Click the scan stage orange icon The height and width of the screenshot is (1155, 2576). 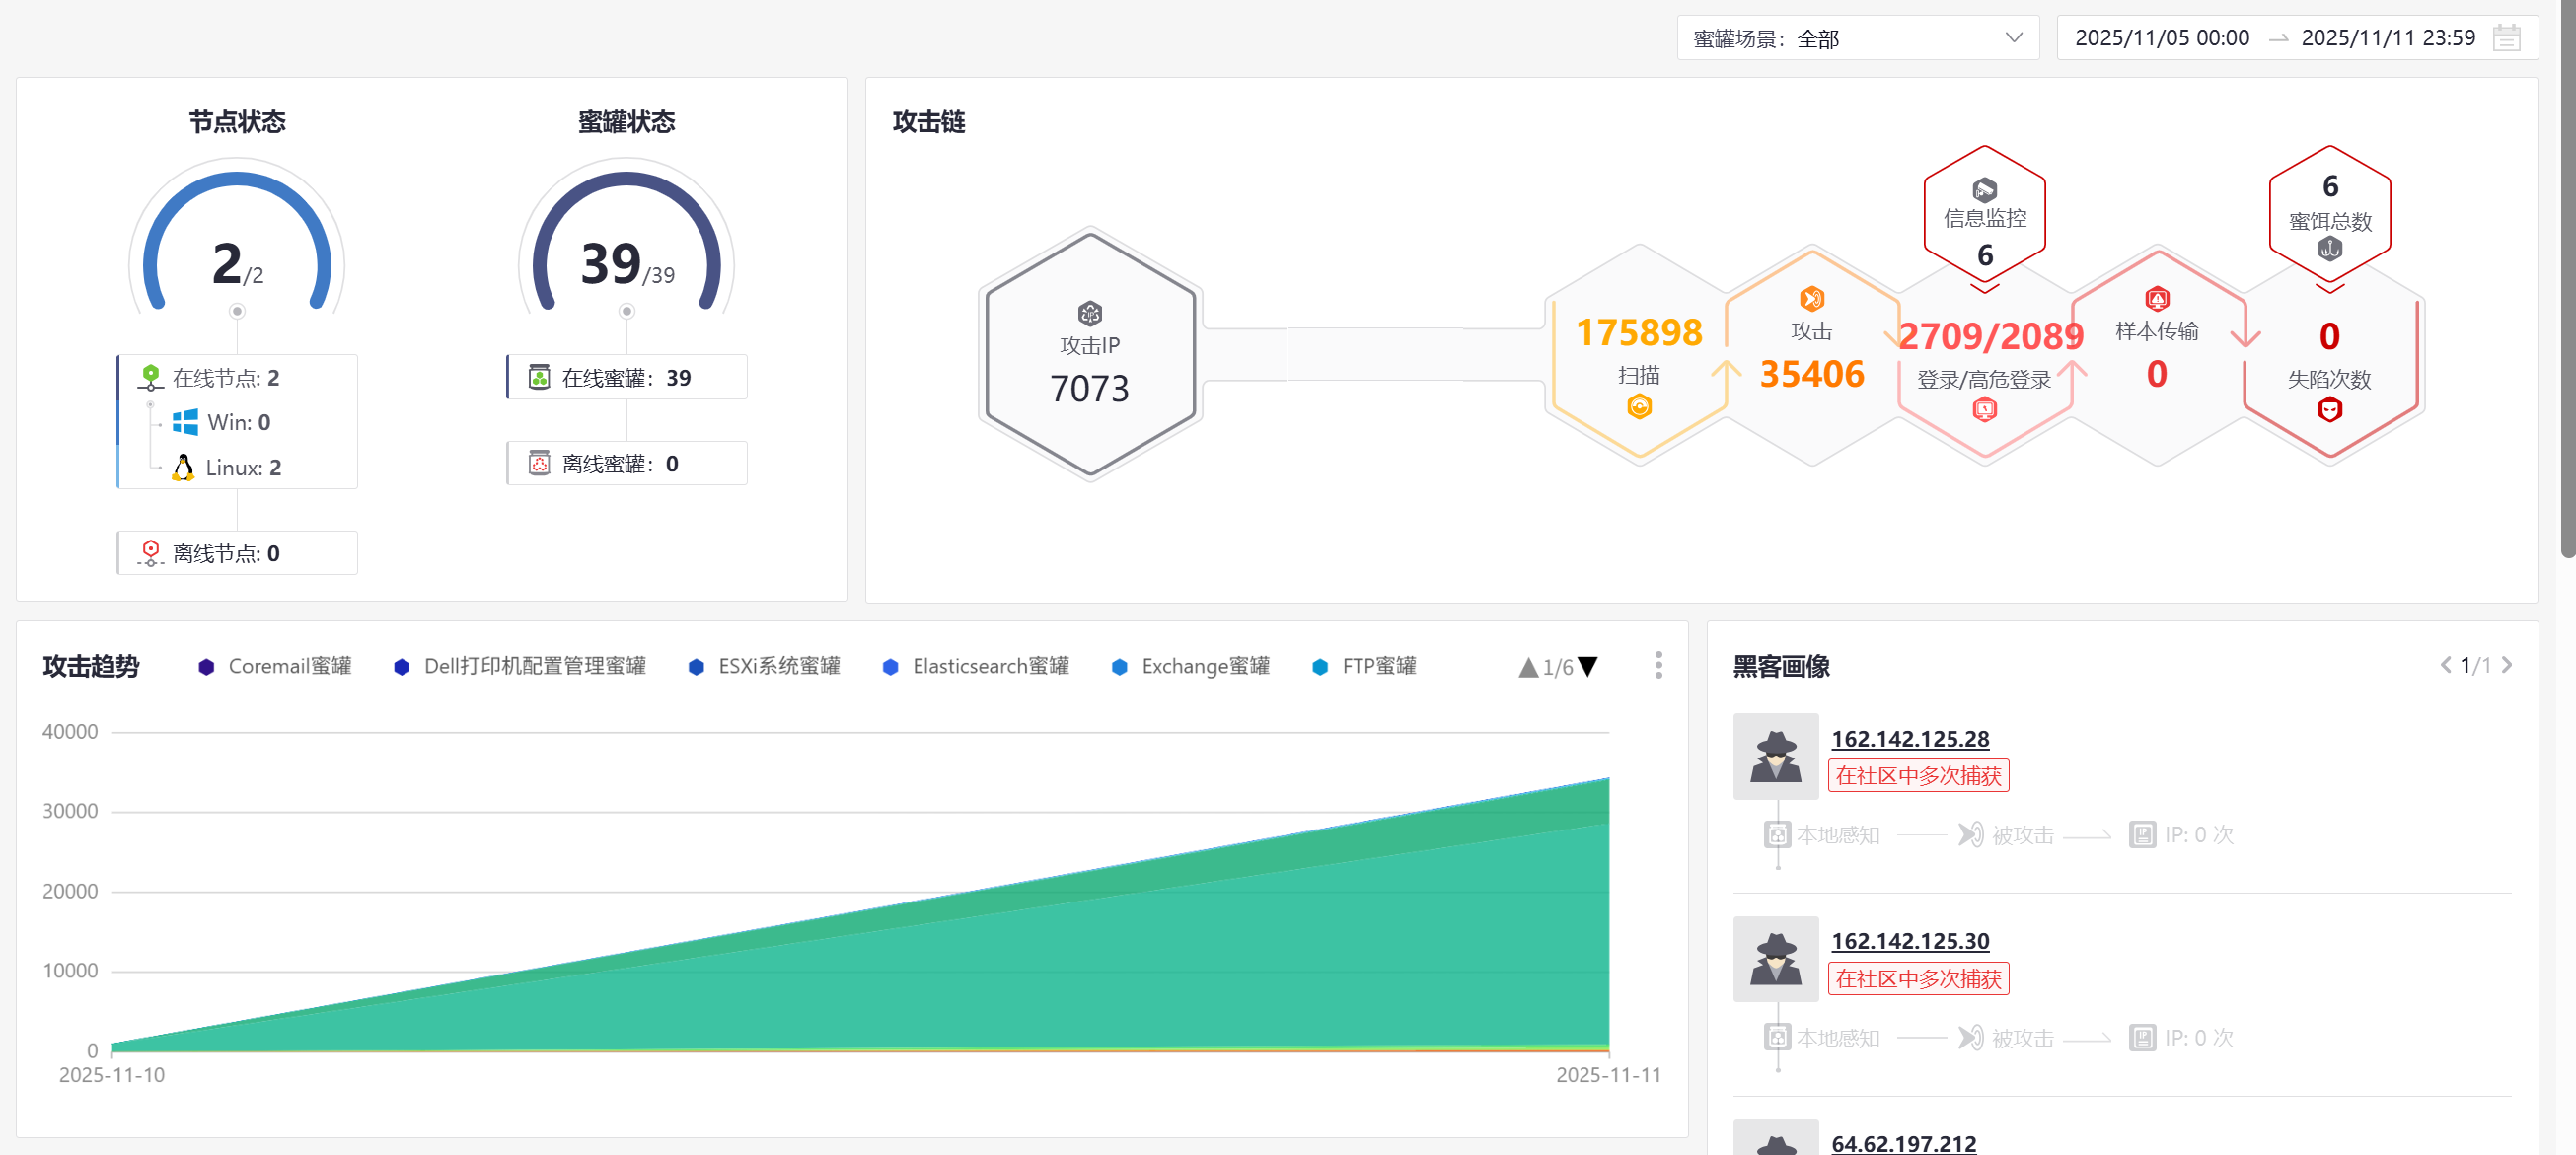[1638, 407]
